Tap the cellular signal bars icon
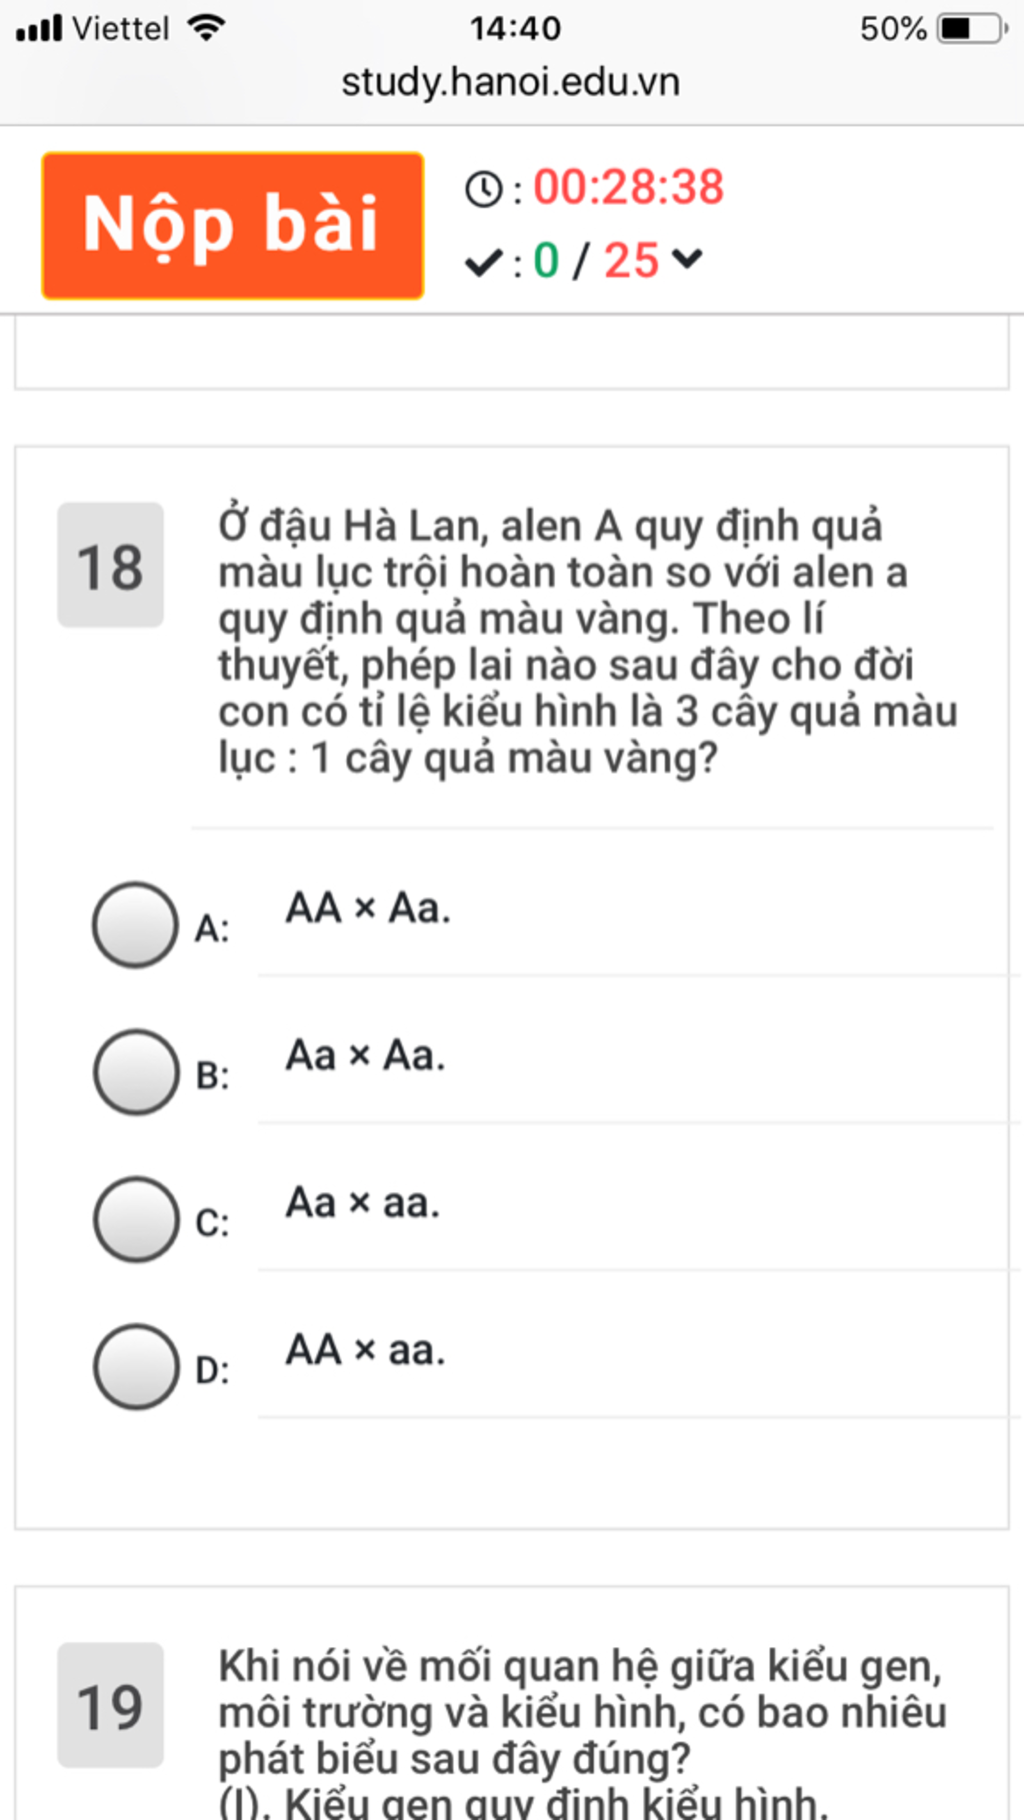This screenshot has height=1820, width=1024. point(39,28)
